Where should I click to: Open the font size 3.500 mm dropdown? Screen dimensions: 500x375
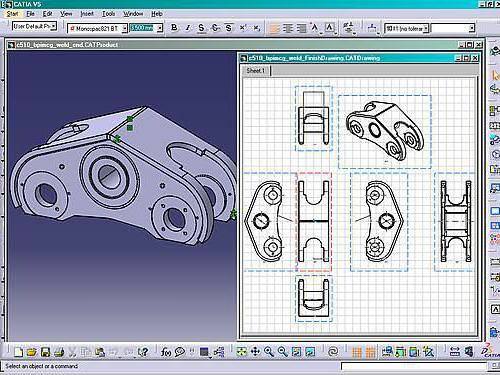(160, 28)
